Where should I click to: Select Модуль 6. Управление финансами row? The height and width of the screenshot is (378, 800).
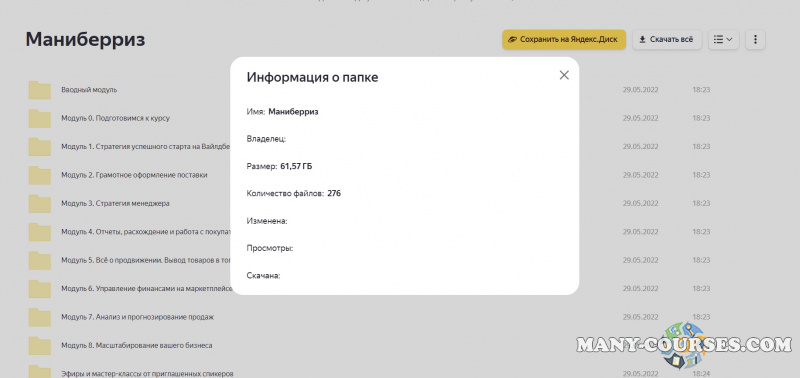tap(146, 289)
